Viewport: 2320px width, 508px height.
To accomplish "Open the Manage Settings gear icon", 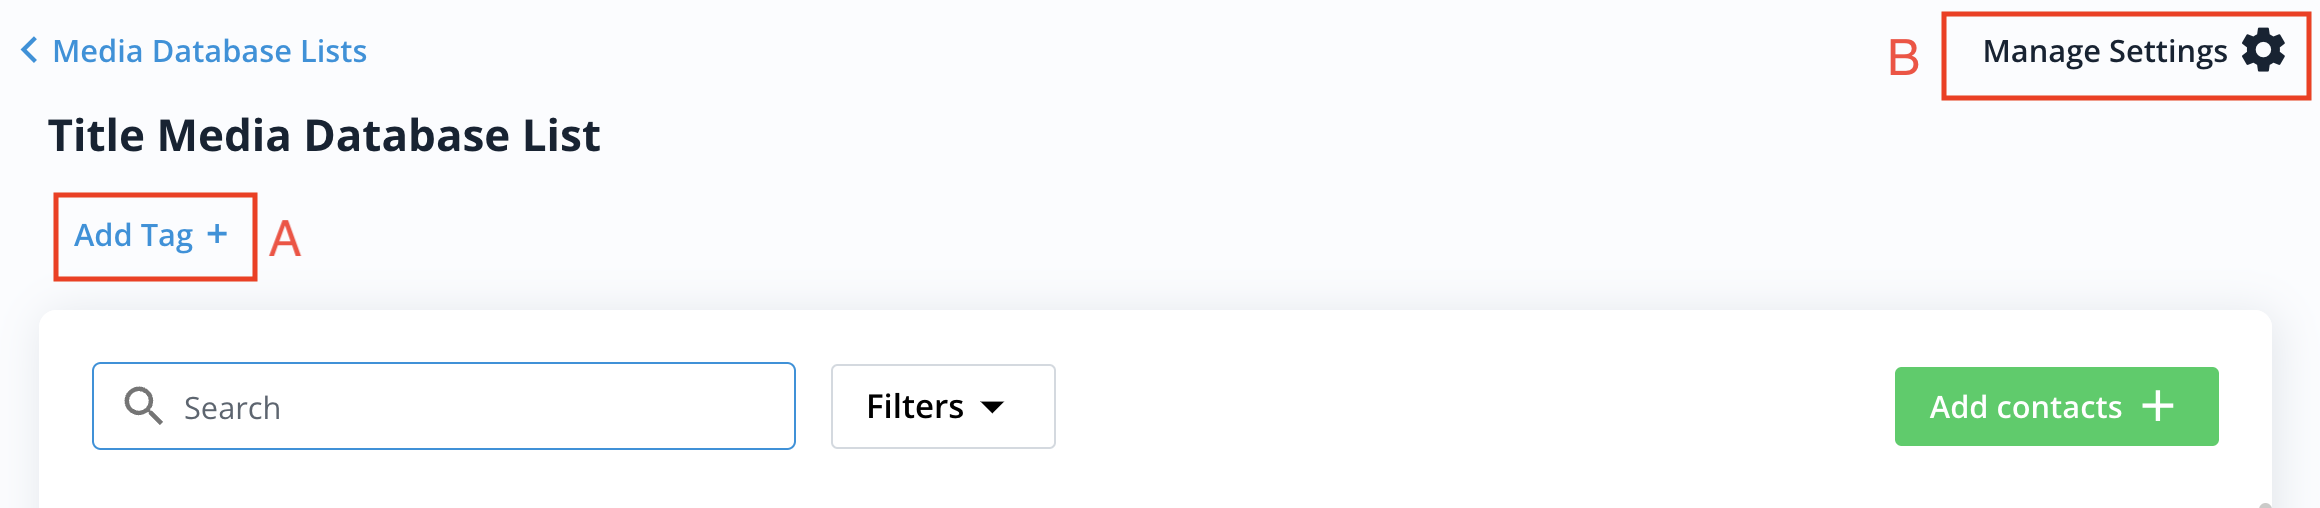I will tap(2263, 50).
